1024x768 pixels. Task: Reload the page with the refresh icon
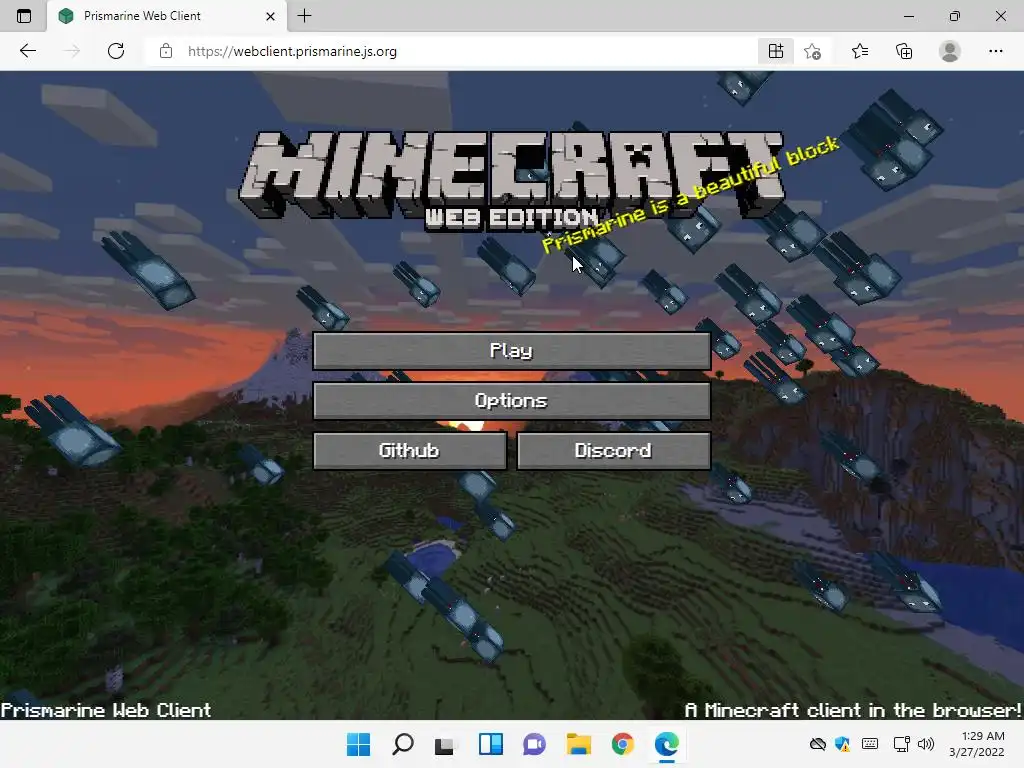[116, 51]
